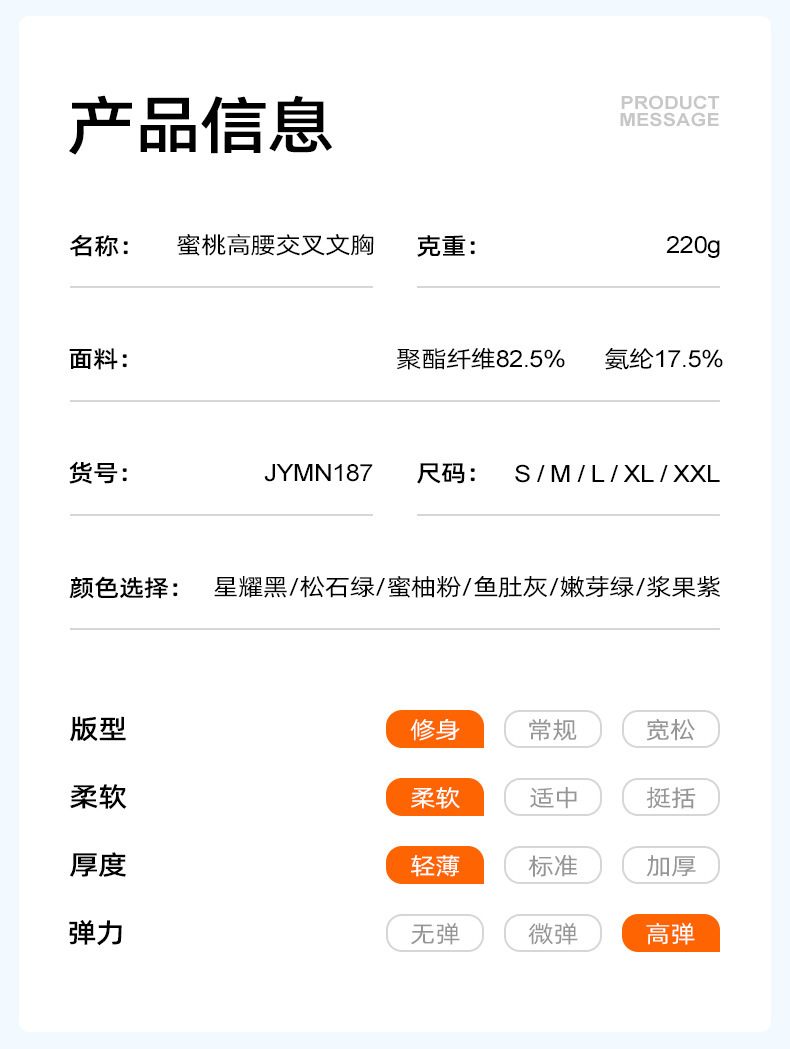Click the 220g weight value
The width and height of the screenshot is (790, 1049).
click(x=692, y=245)
